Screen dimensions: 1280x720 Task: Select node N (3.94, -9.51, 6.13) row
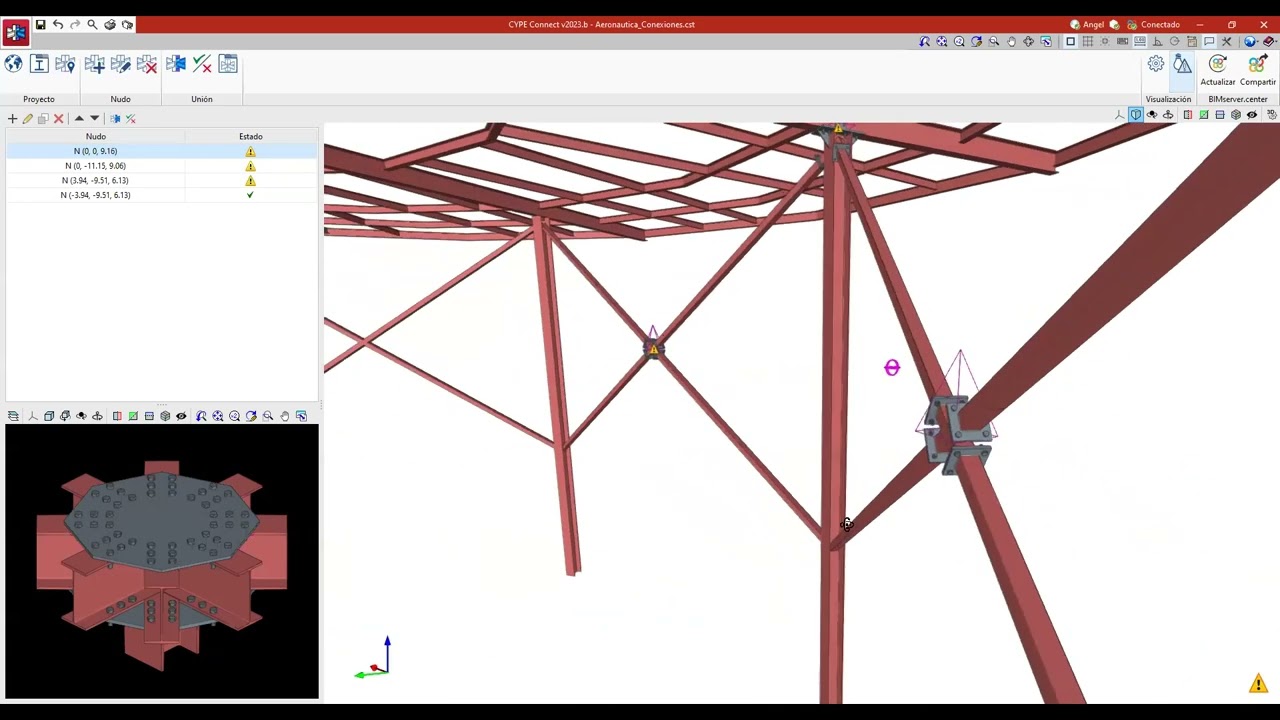coord(161,180)
